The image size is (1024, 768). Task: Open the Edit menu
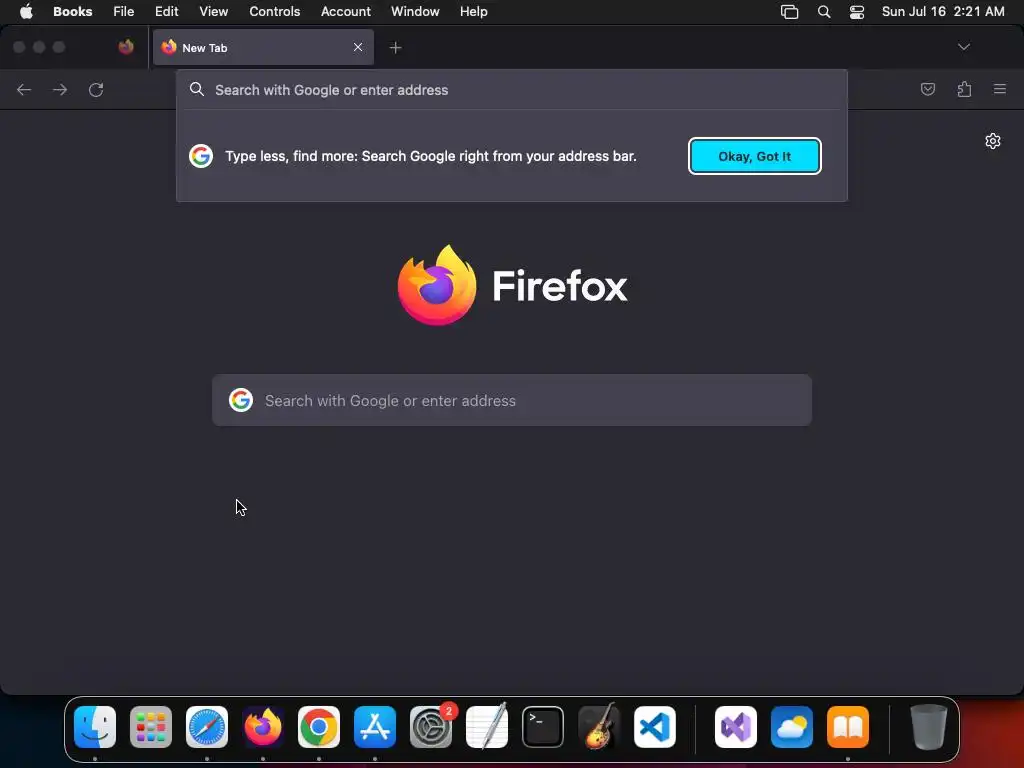[x=167, y=11]
